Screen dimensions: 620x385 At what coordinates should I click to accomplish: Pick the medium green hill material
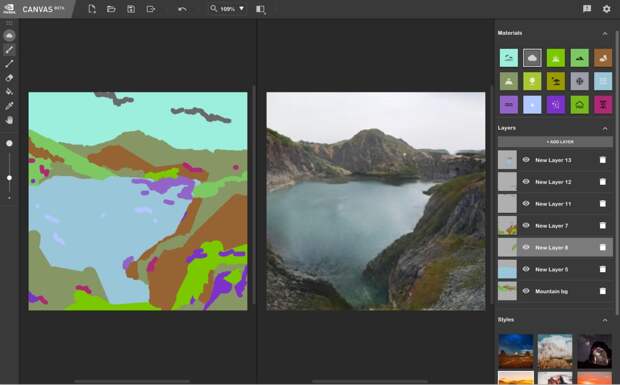point(579,58)
